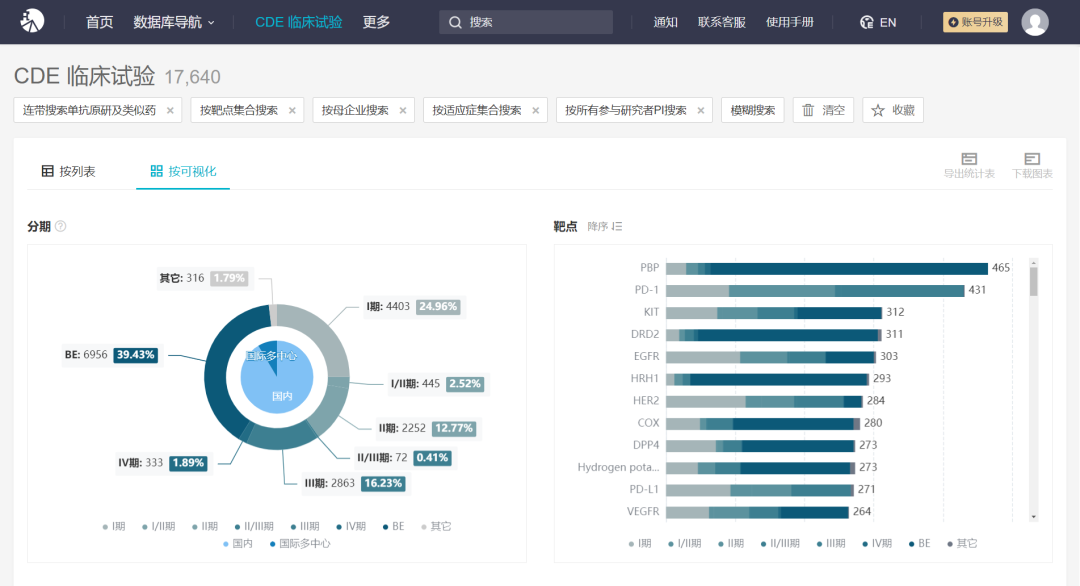Remove the 按适应症集合搜索 filter
1080x586 pixels.
tap(535, 110)
